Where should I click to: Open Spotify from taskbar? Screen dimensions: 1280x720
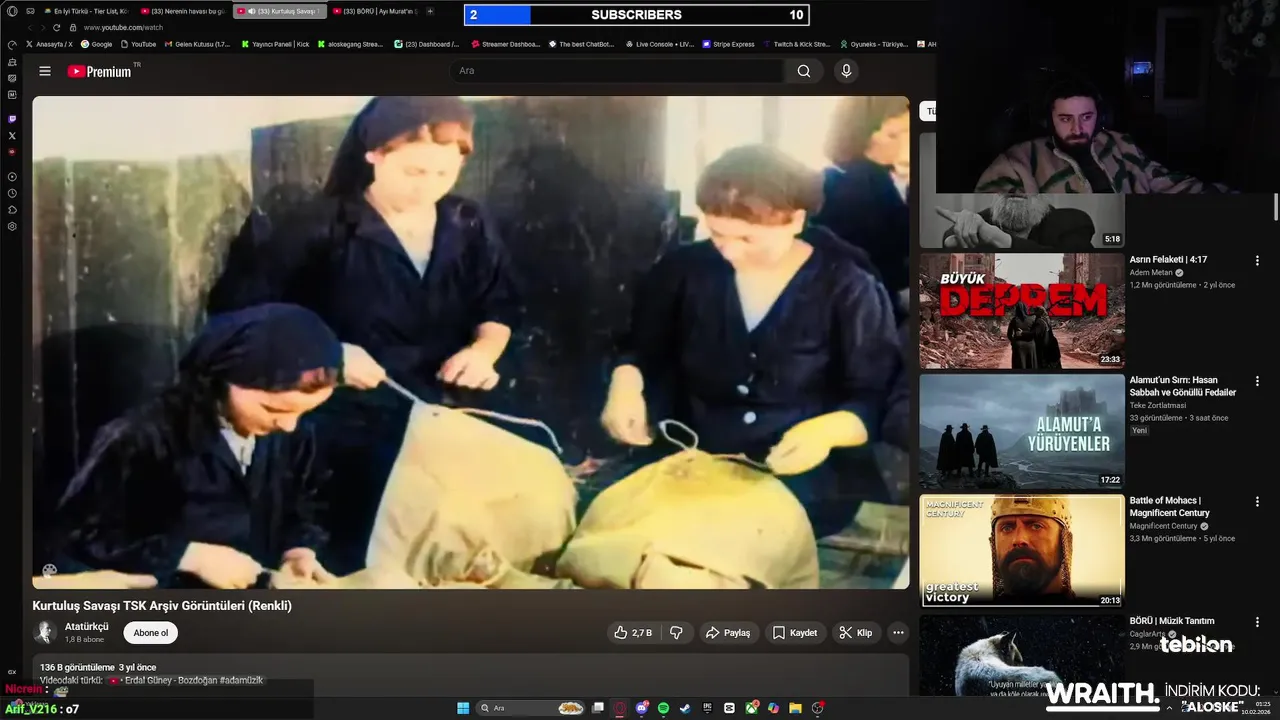click(663, 708)
